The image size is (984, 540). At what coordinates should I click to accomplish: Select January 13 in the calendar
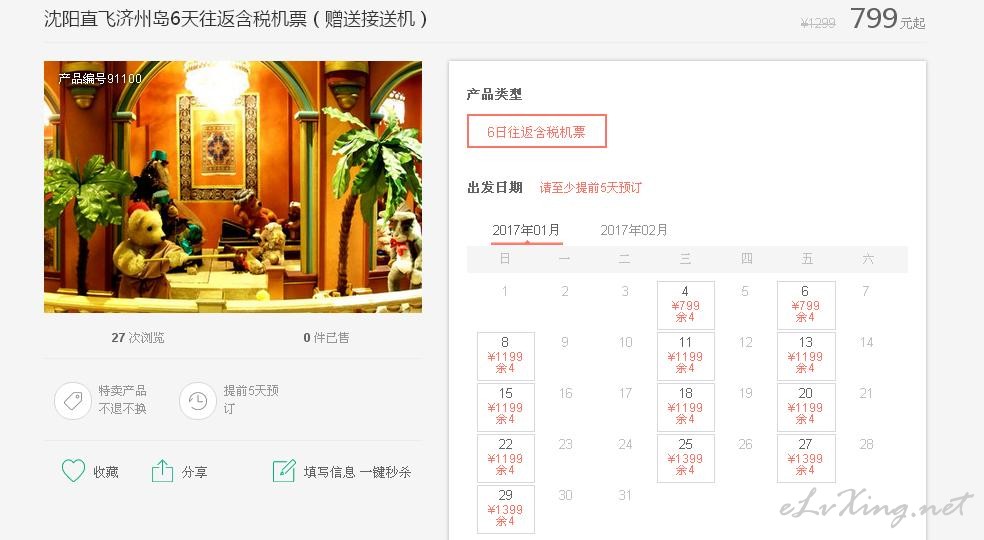point(806,356)
